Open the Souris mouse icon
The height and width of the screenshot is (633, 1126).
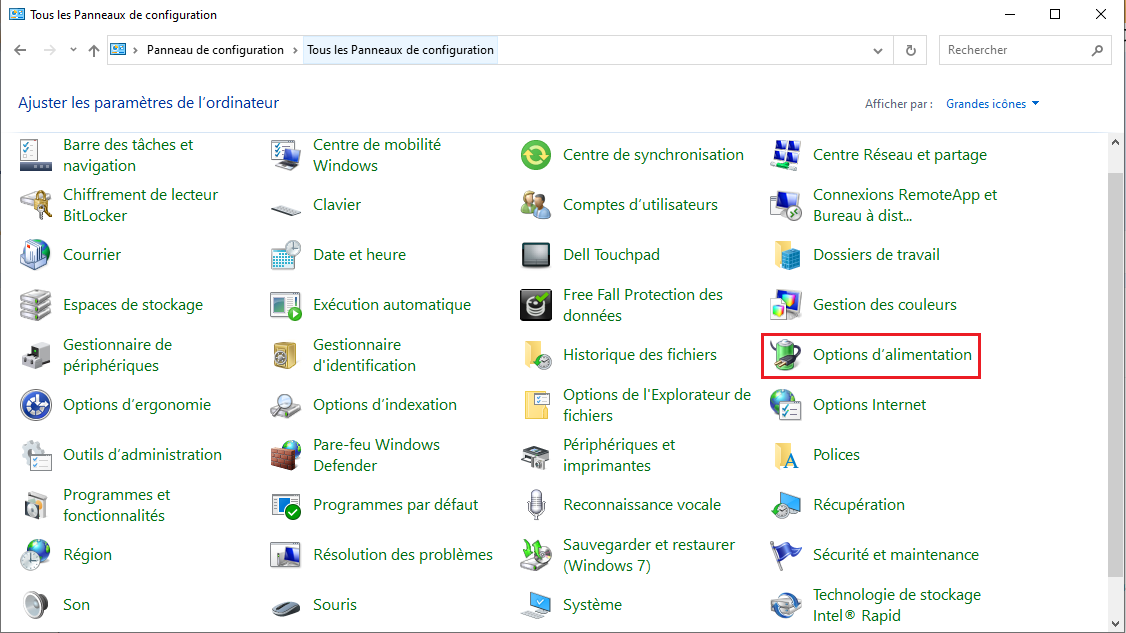(285, 608)
